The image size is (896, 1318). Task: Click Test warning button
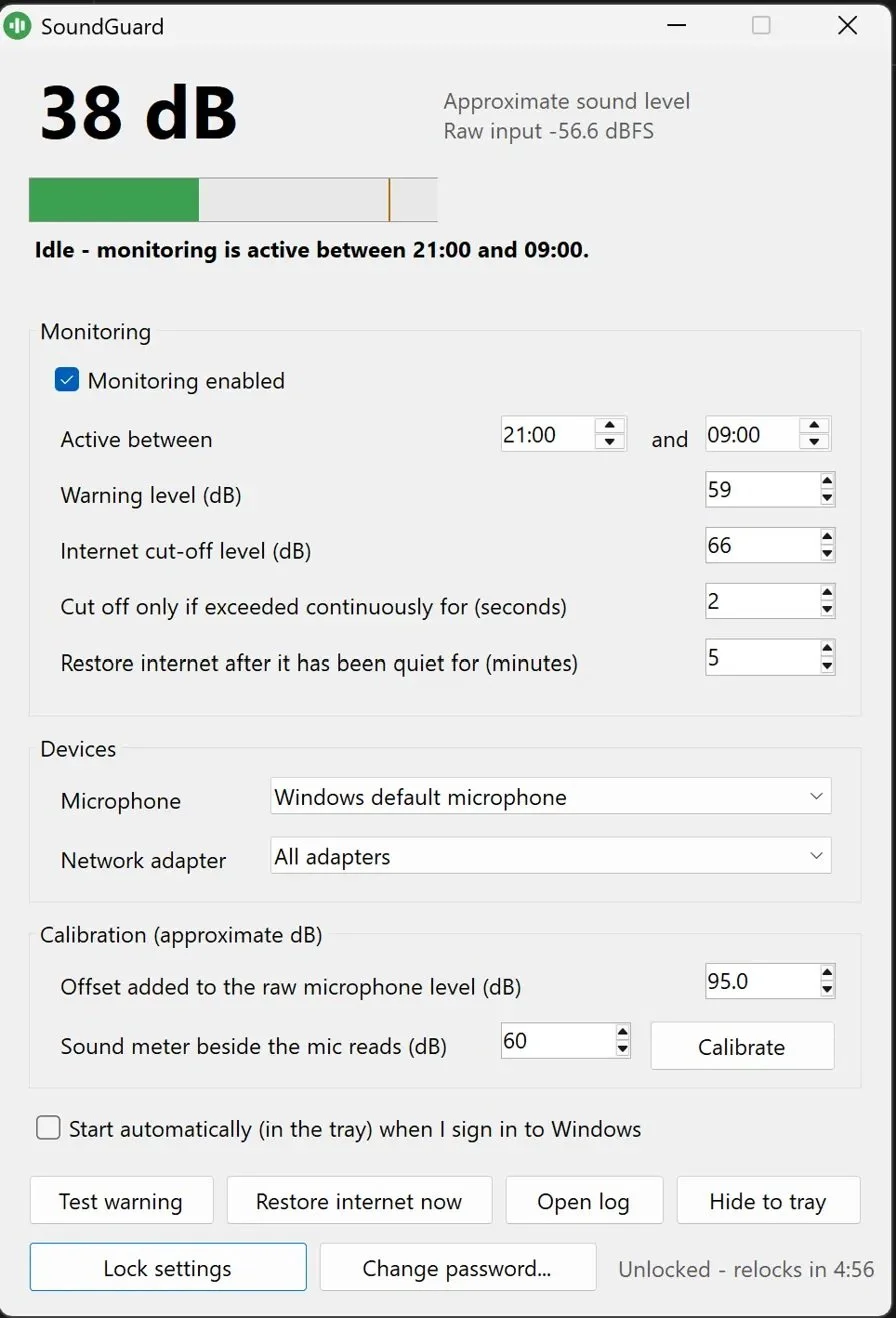(x=121, y=1201)
